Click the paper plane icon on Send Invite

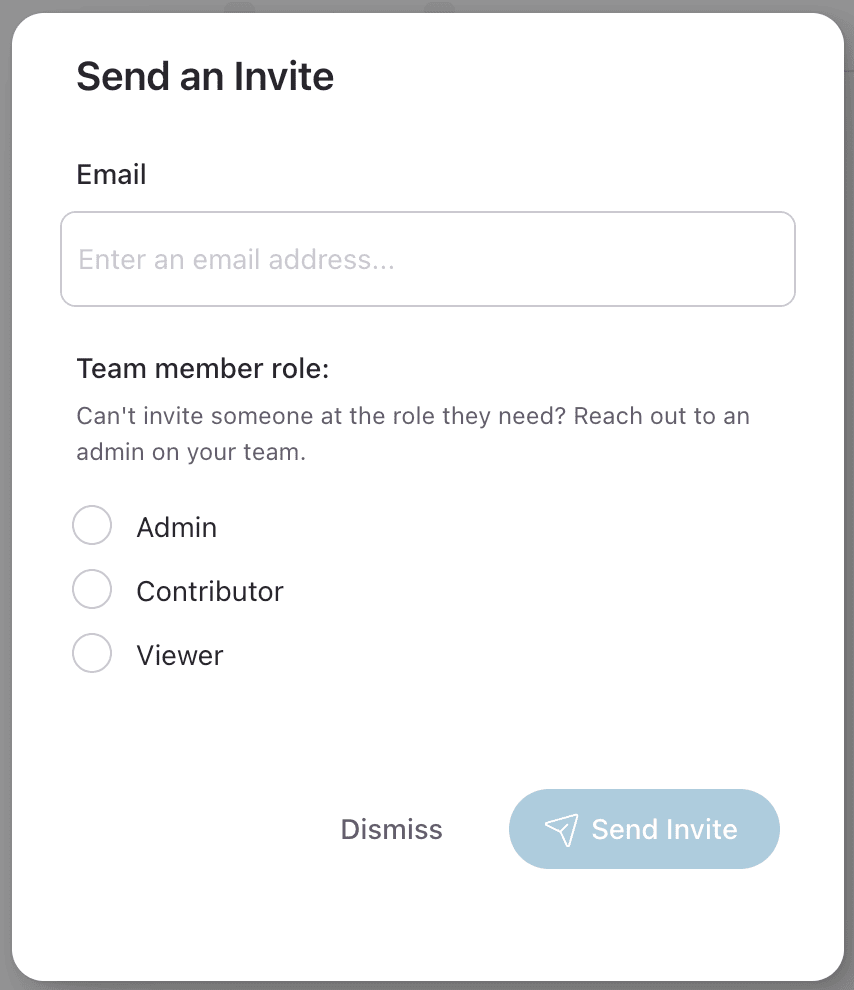point(561,830)
